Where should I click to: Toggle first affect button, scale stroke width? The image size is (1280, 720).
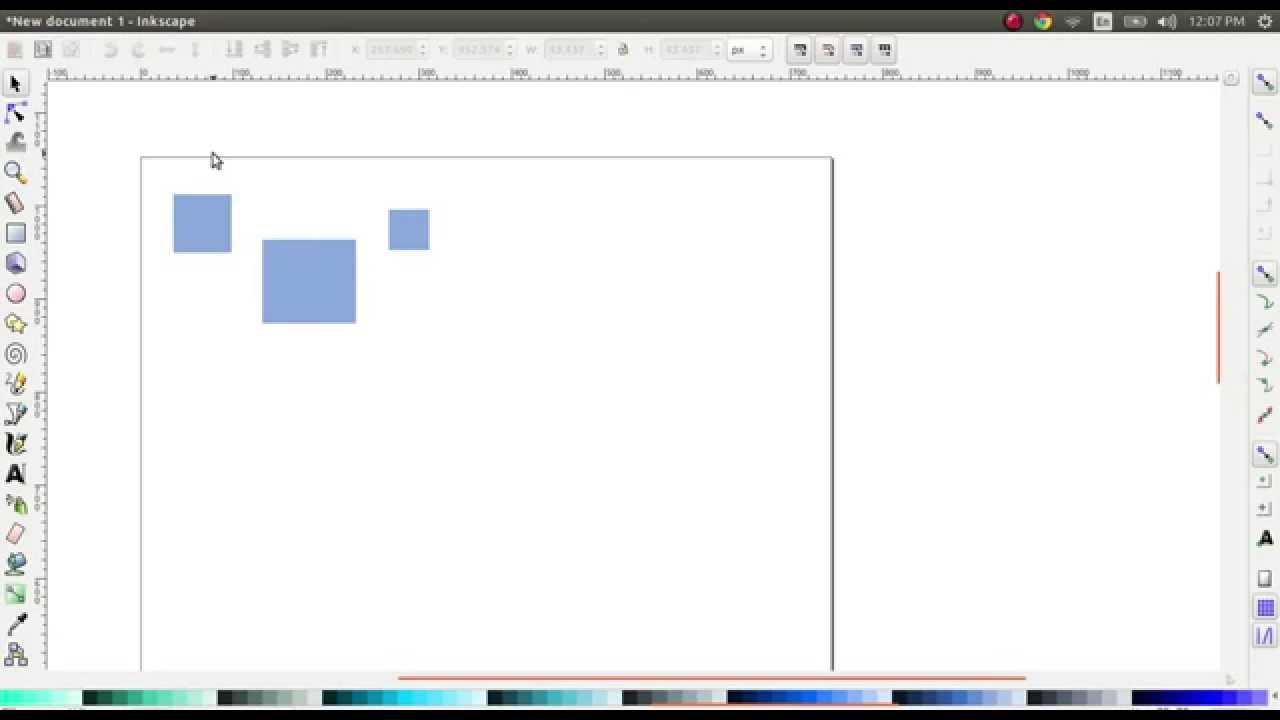(x=800, y=49)
